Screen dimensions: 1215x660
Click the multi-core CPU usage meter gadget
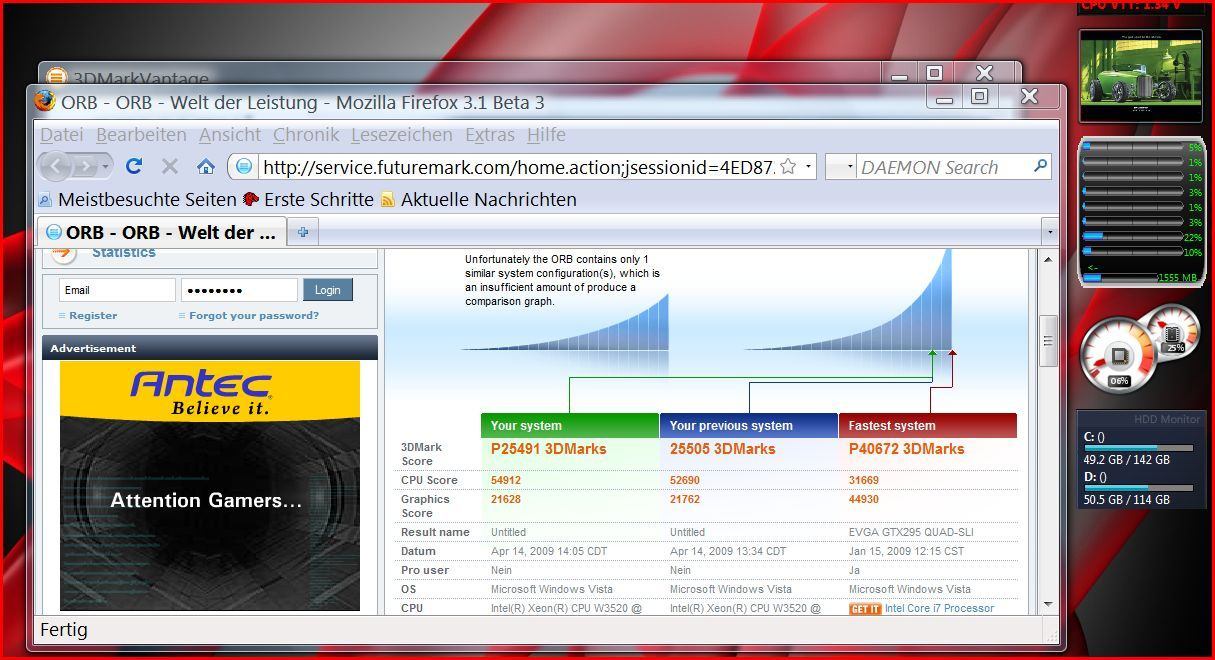point(1141,212)
